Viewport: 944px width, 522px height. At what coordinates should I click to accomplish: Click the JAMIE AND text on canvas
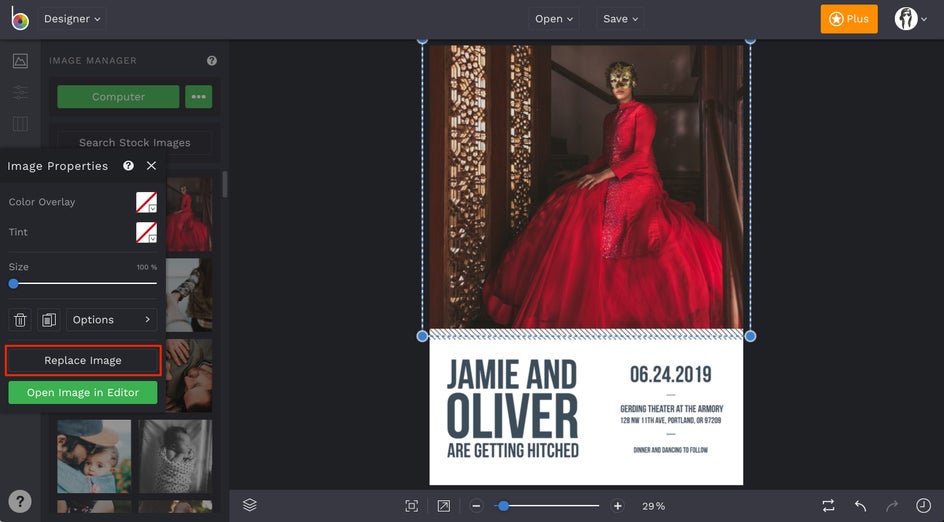[512, 374]
